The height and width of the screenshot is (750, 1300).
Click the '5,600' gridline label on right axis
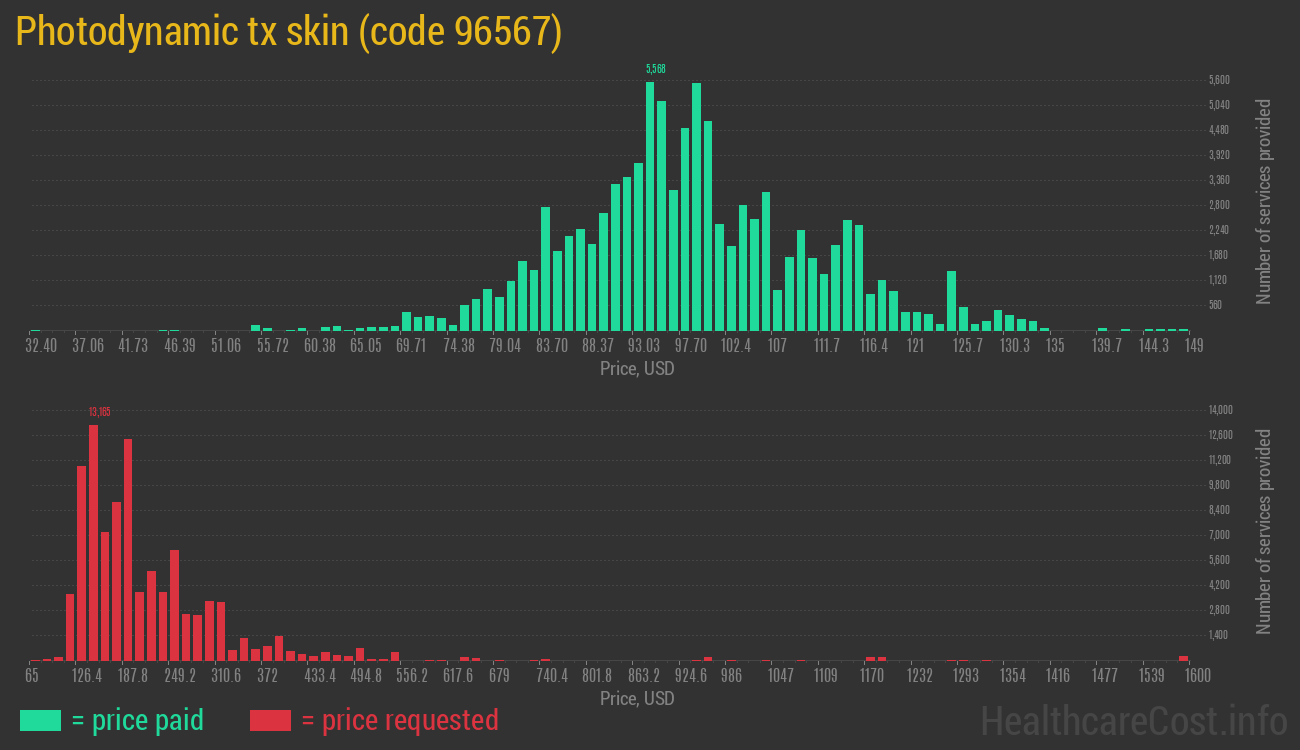click(1218, 79)
